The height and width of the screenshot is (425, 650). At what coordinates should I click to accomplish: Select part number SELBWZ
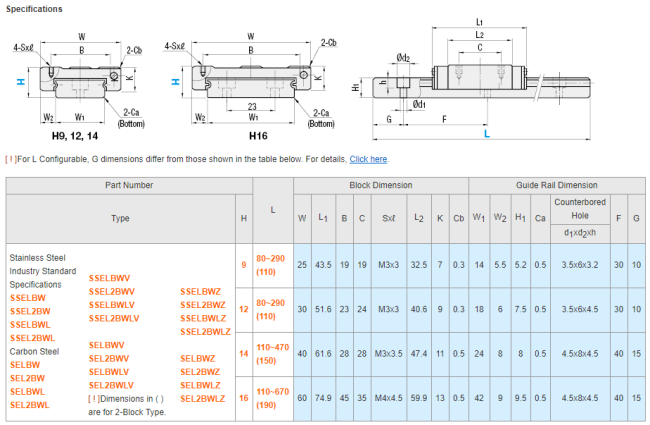click(197, 358)
